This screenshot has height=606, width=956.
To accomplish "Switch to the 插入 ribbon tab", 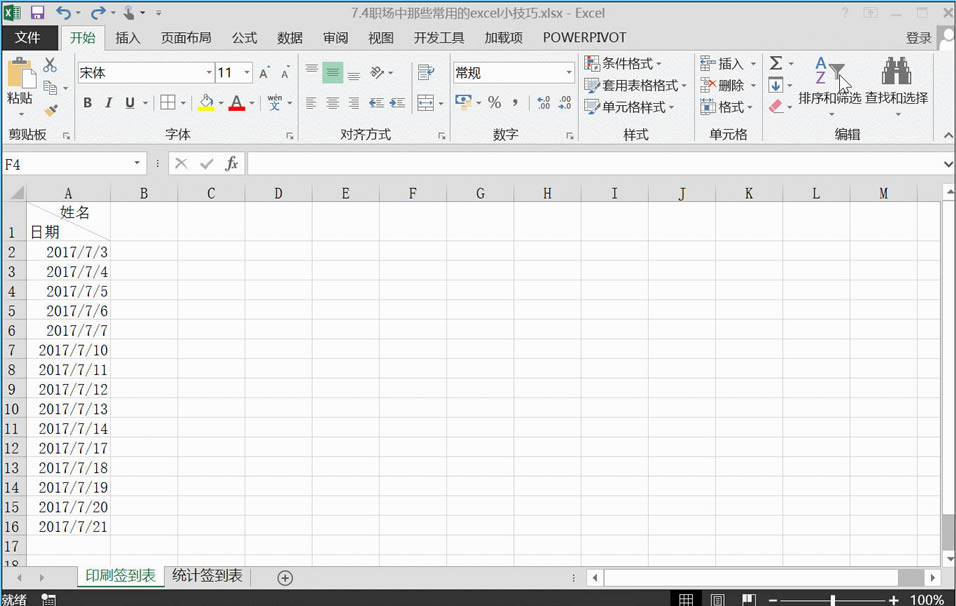I will [128, 37].
